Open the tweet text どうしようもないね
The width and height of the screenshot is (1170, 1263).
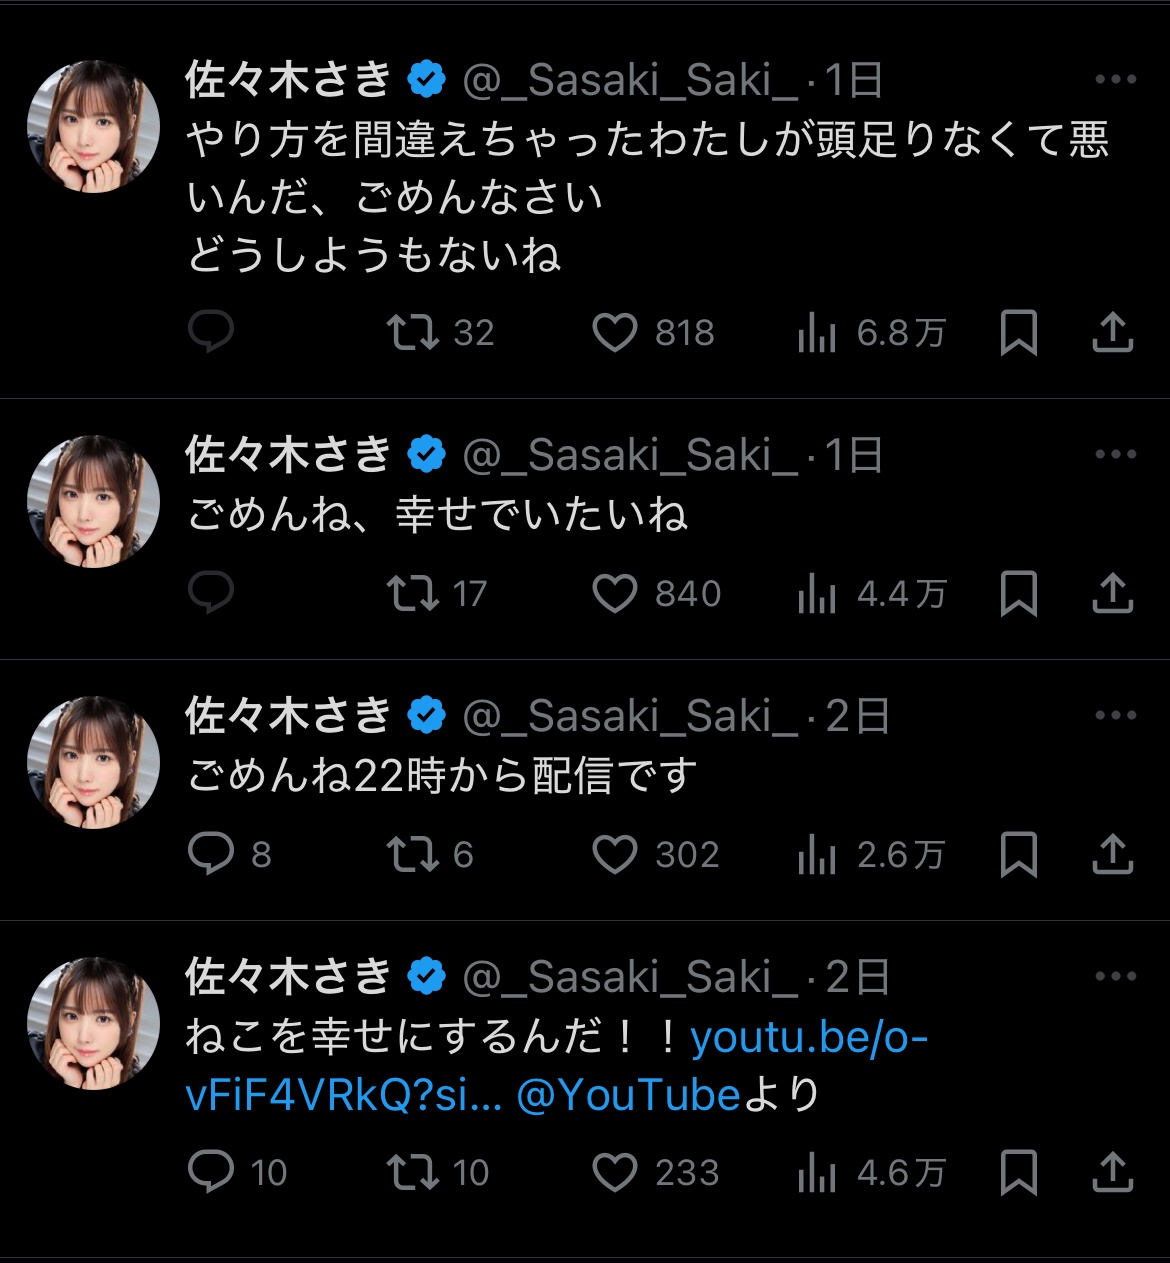click(375, 256)
